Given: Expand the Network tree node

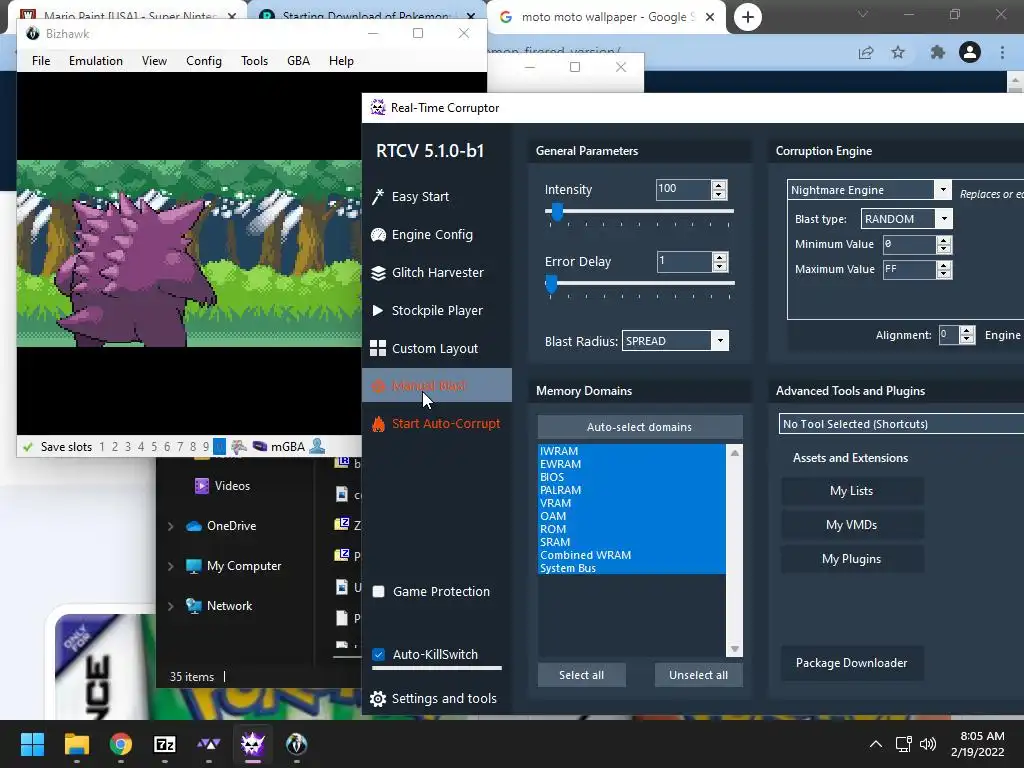Looking at the screenshot, I should click(170, 606).
